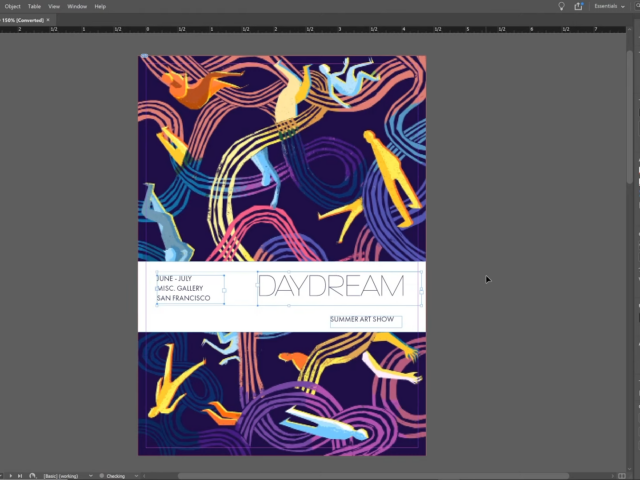This screenshot has height=480, width=640.
Task: Click the lightbulb Learn icon
Action: [x=562, y=6]
